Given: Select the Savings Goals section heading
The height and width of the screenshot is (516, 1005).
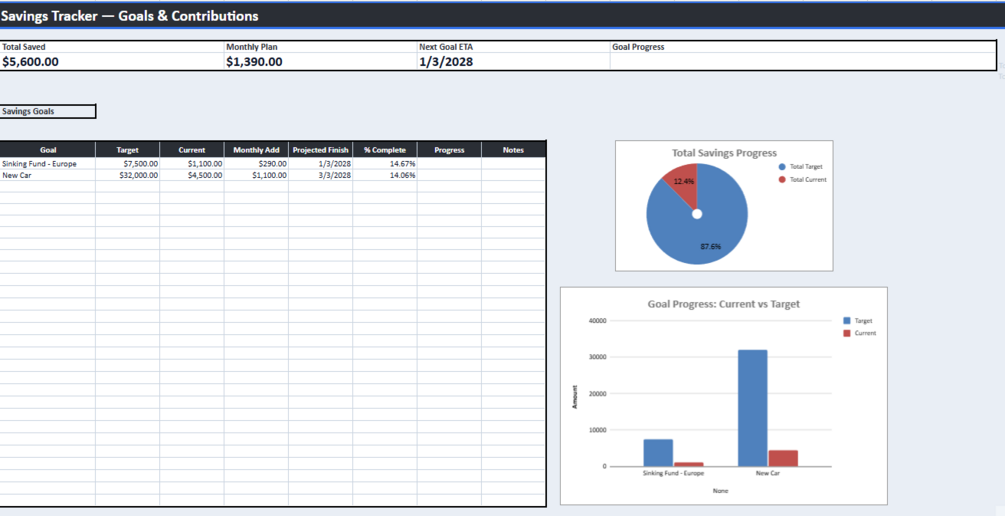Looking at the screenshot, I should pyautogui.click(x=48, y=112).
